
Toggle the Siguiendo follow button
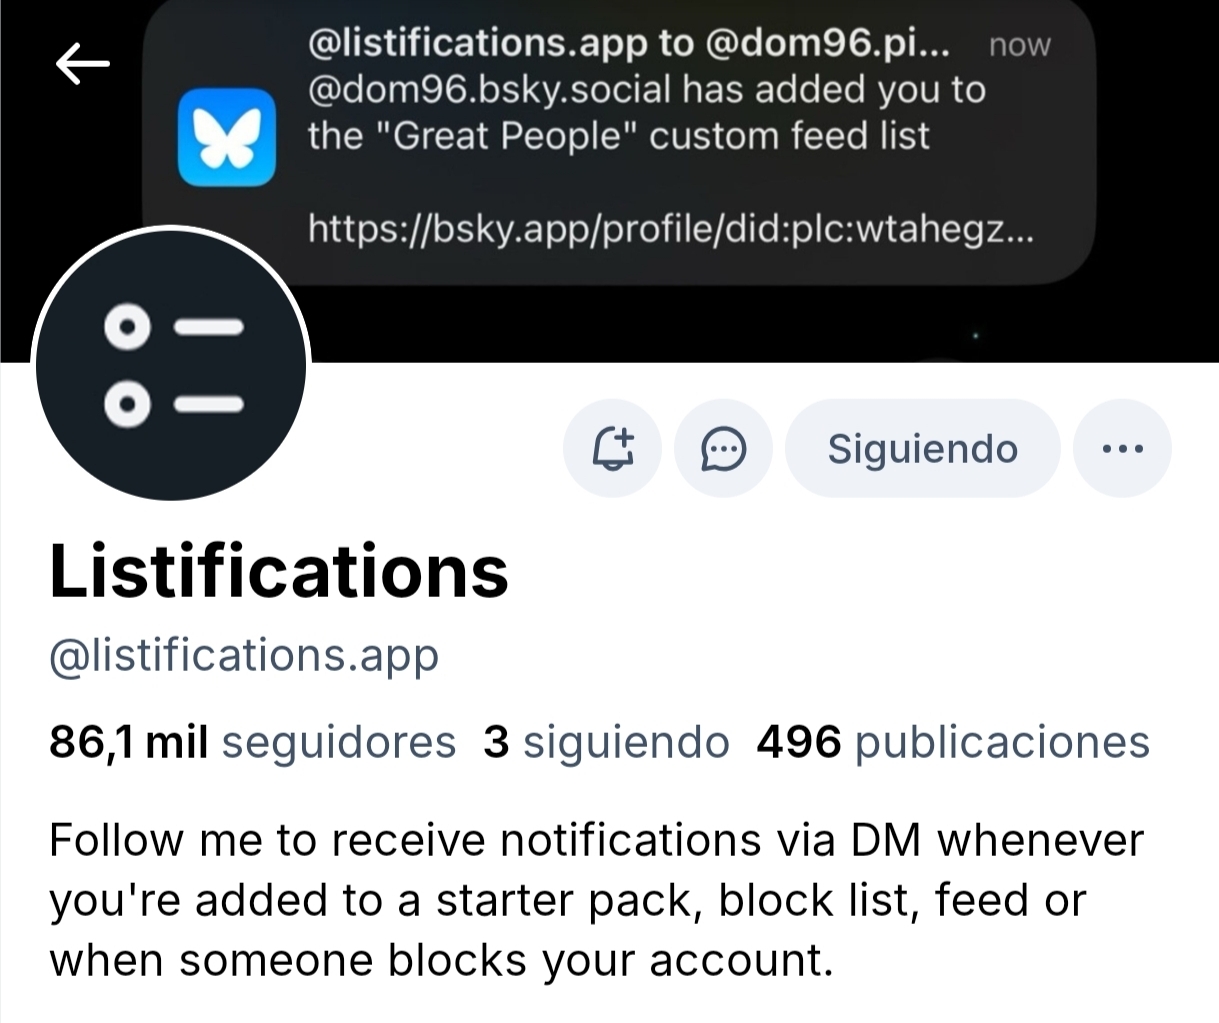pyautogui.click(x=922, y=449)
